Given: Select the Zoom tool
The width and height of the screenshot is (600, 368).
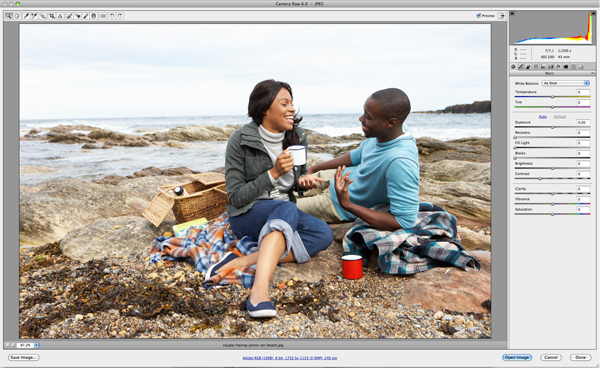Looking at the screenshot, I should tap(8, 16).
